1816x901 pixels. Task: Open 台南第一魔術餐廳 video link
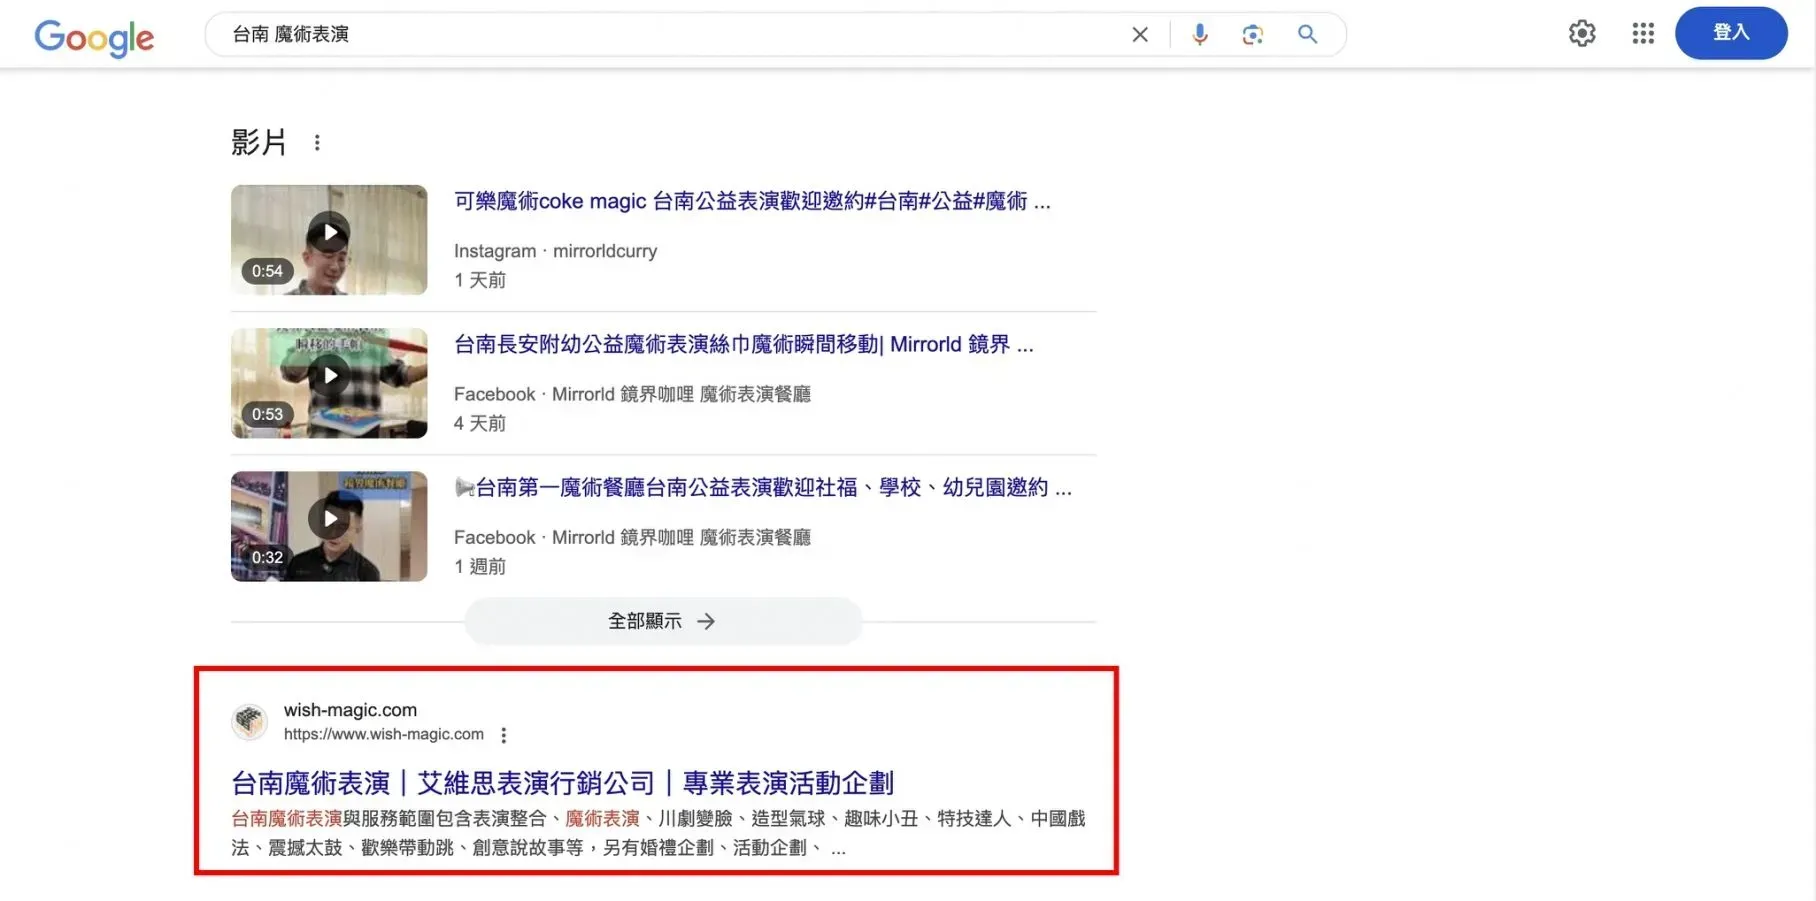pos(763,488)
